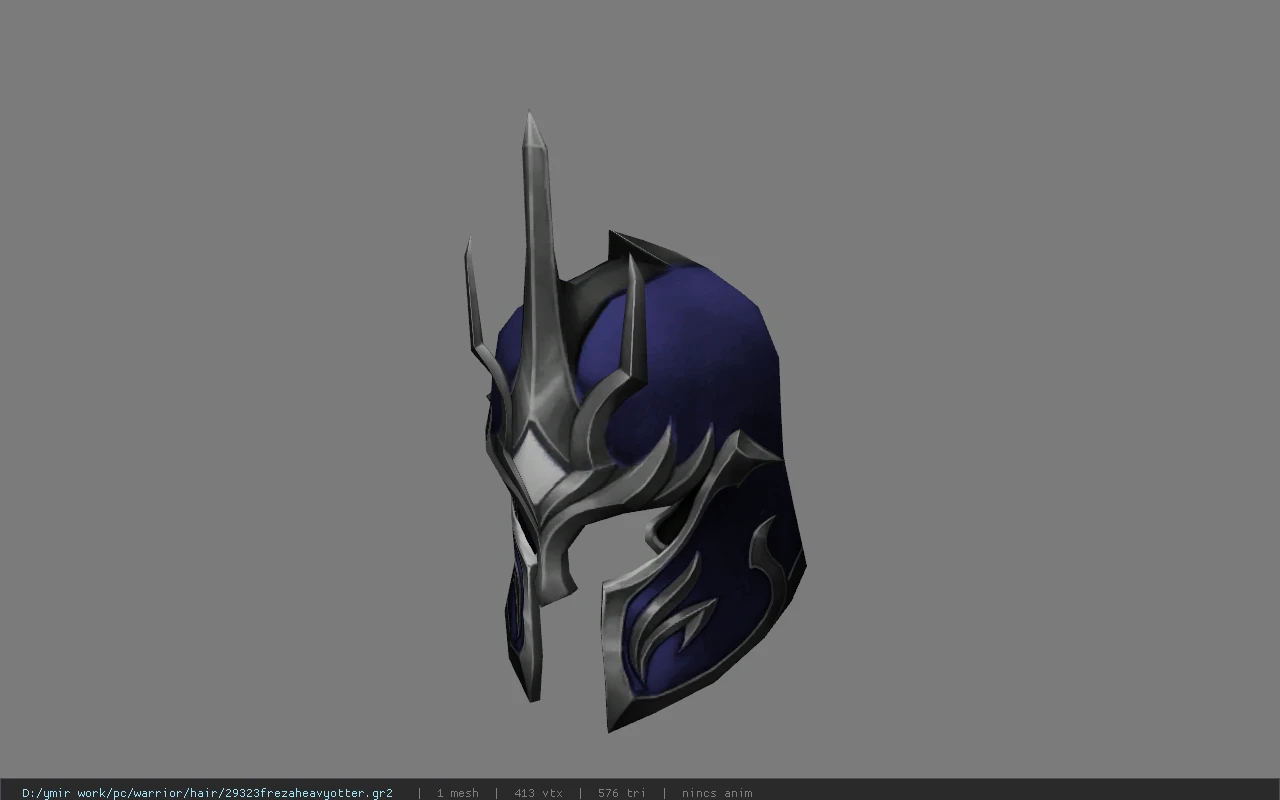The image size is (1280, 800).
Task: Click the '413 vtx' vertex count
Action: [x=538, y=793]
